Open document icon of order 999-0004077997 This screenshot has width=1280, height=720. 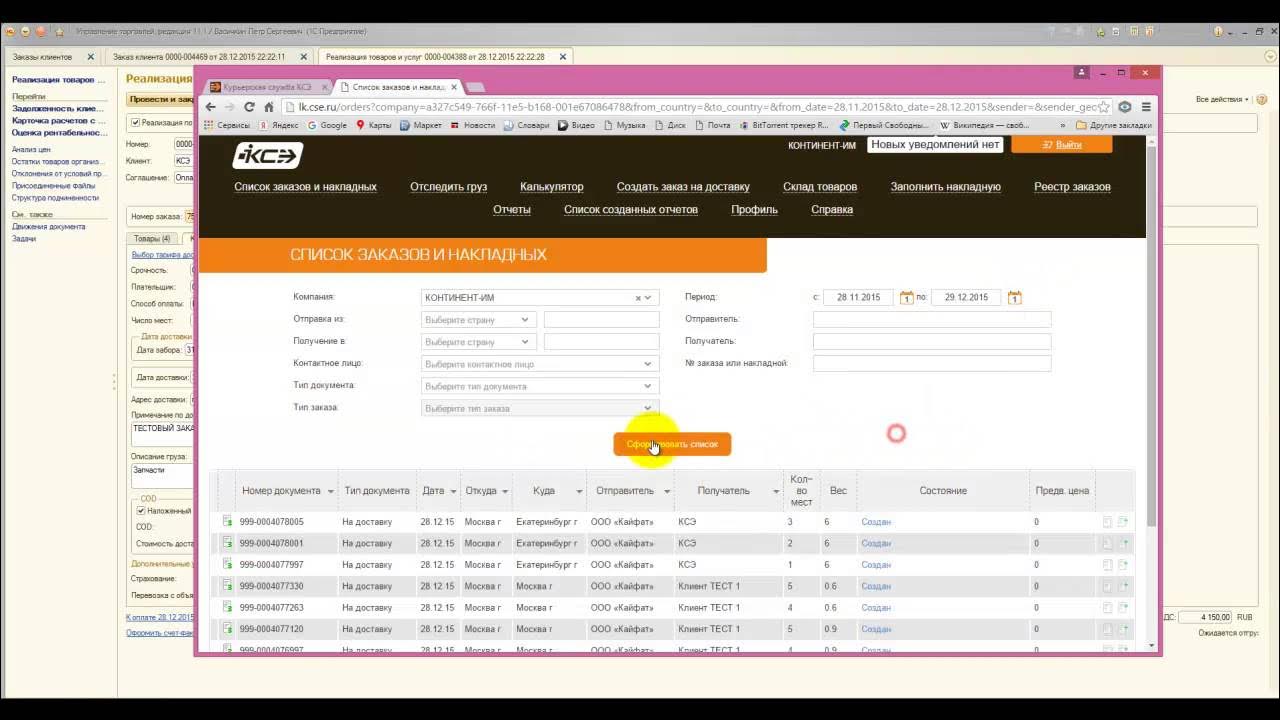pyautogui.click(x=227, y=564)
